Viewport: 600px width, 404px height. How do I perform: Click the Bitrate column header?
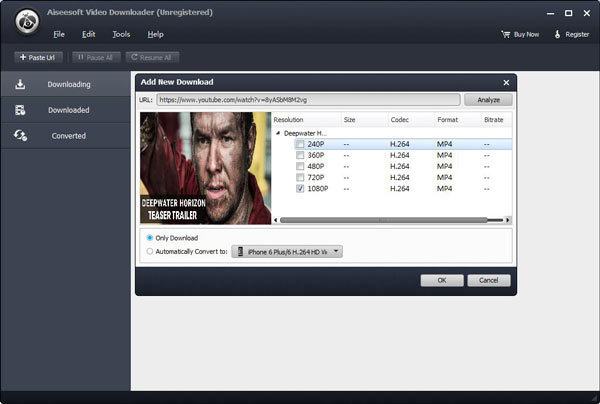coord(496,120)
